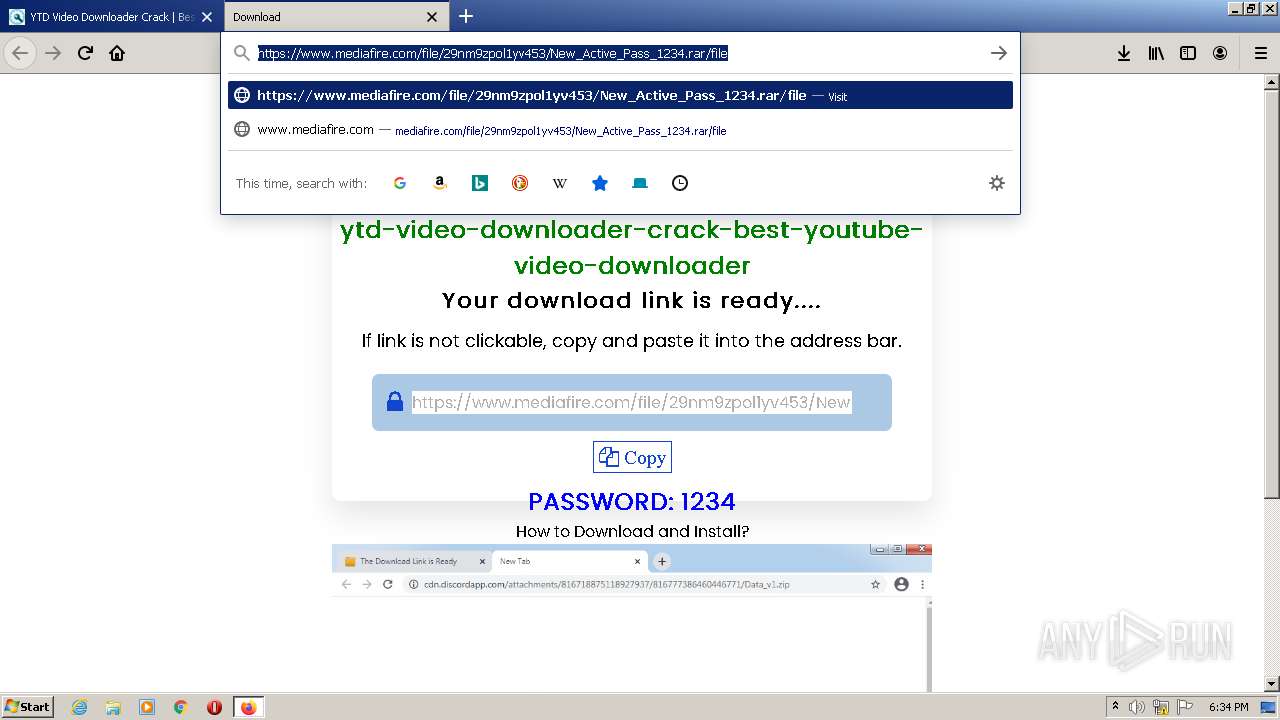Viewport: 1280px width, 720px height.
Task: Select the Download tab
Action: click(335, 17)
